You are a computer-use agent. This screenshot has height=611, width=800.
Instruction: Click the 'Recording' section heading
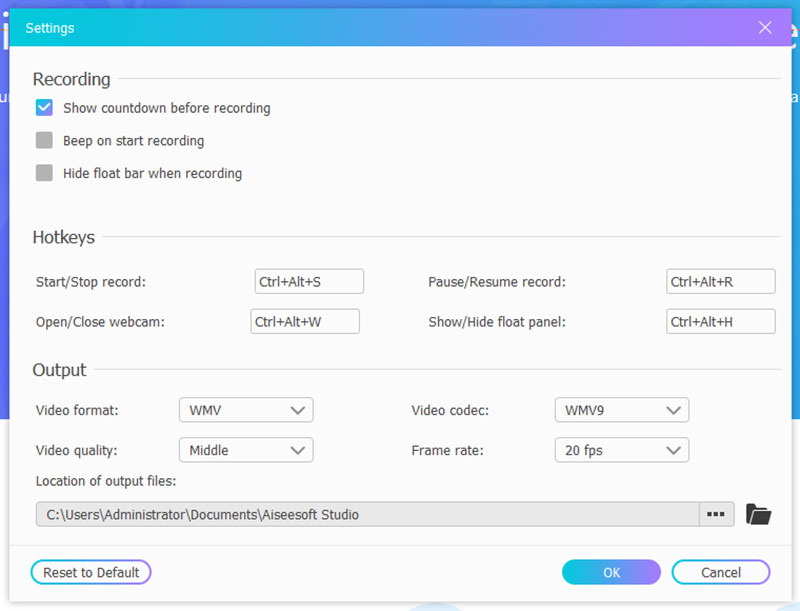(x=71, y=80)
